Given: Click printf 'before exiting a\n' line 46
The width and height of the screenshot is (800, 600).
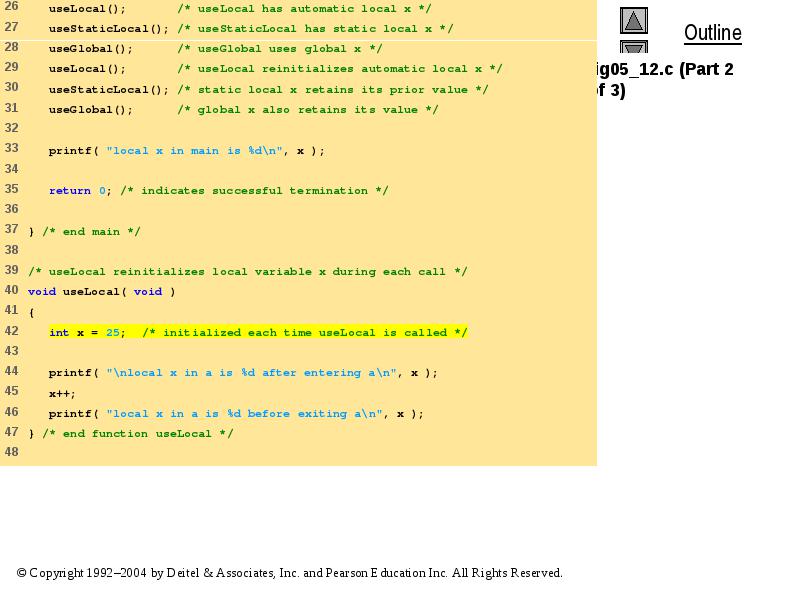Looking at the screenshot, I should click(x=236, y=414).
